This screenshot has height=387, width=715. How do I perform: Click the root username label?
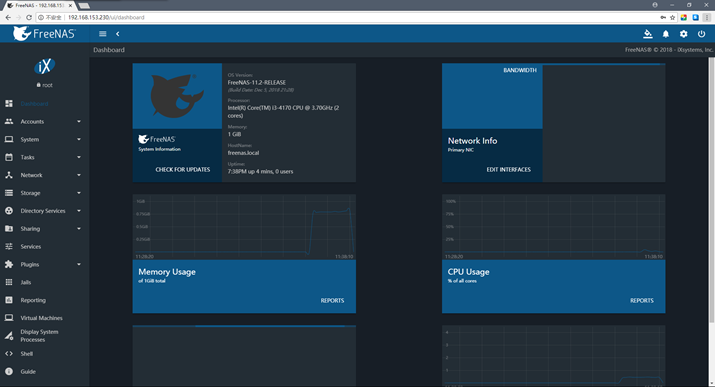(x=47, y=85)
